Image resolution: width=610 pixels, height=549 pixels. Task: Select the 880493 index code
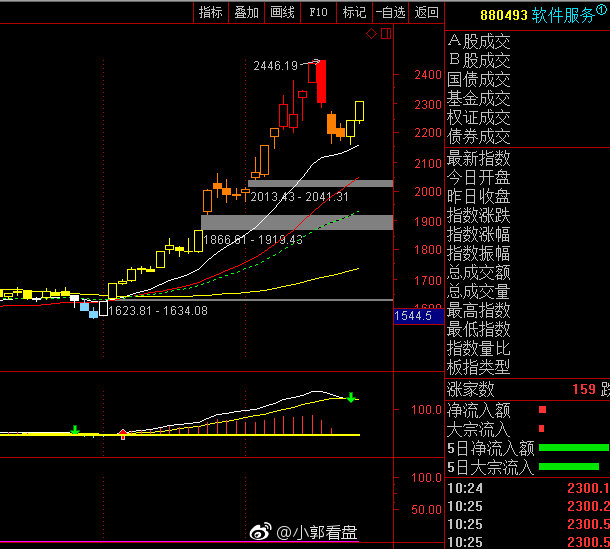504,15
